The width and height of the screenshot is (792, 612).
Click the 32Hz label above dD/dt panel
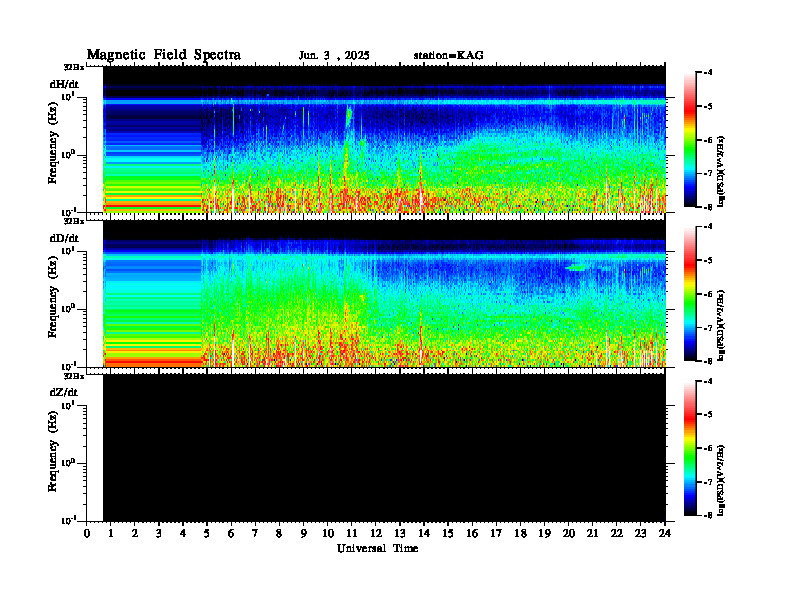[x=74, y=221]
